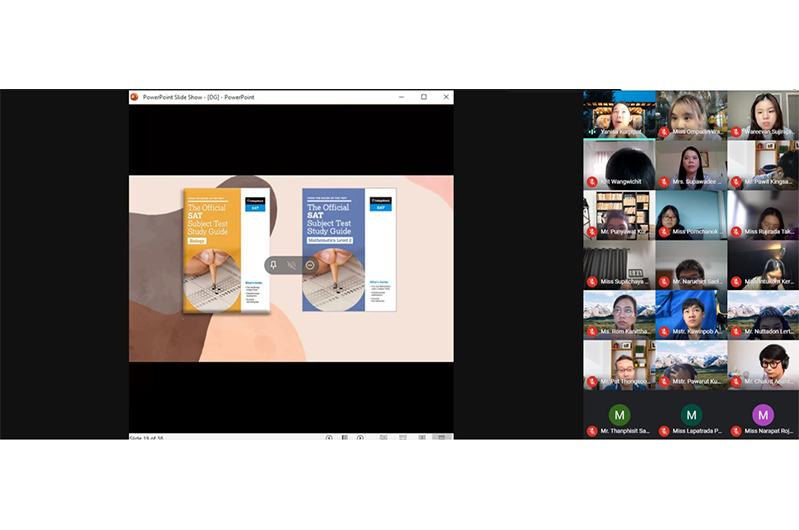Select Miss Ornpailin's video tile

[x=691, y=115]
